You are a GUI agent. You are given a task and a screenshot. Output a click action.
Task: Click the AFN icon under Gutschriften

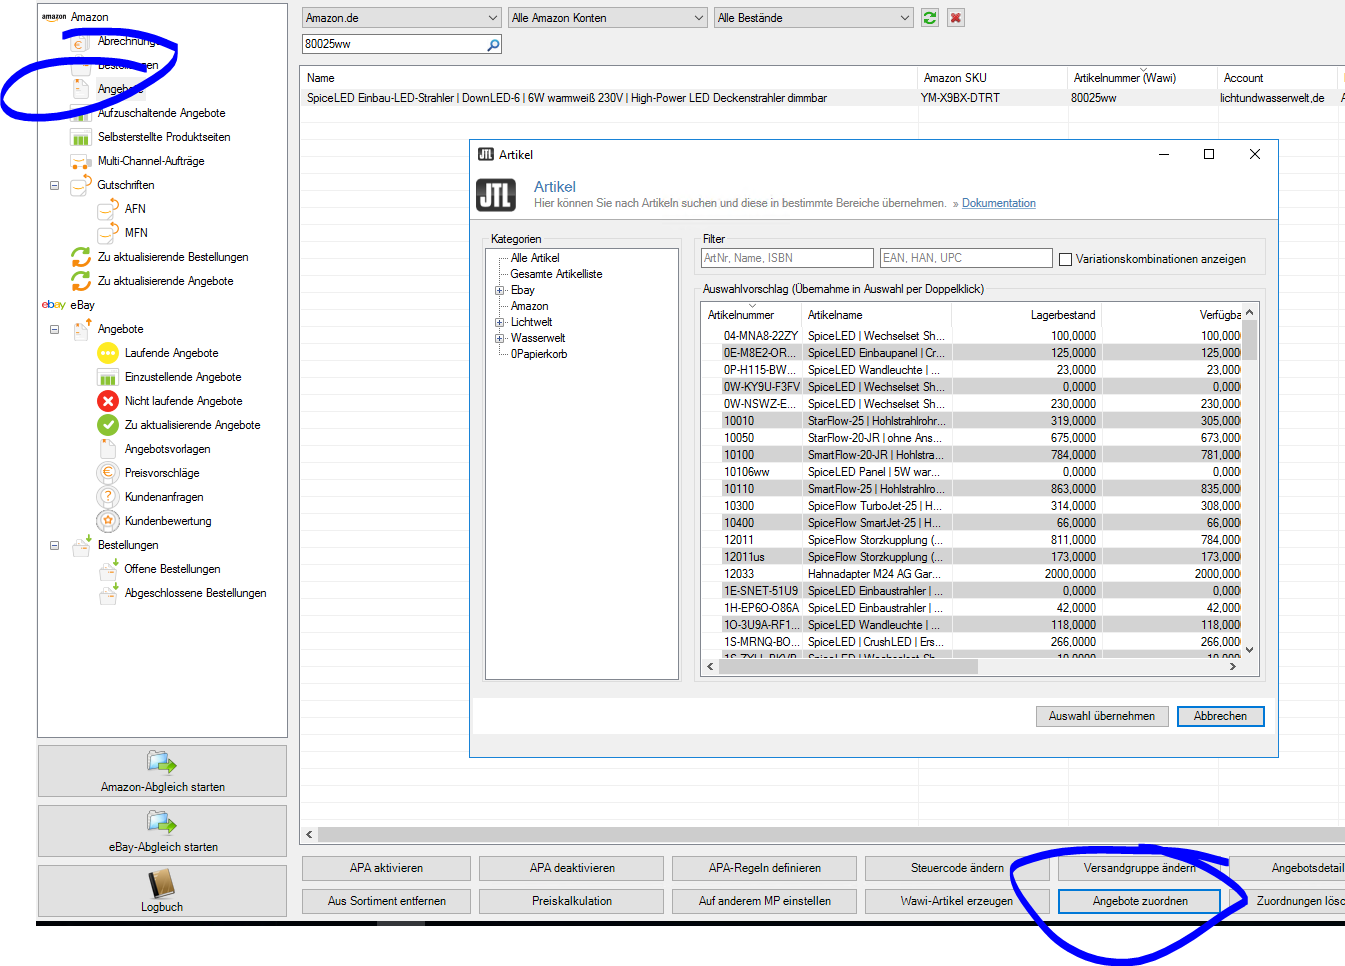tap(108, 209)
